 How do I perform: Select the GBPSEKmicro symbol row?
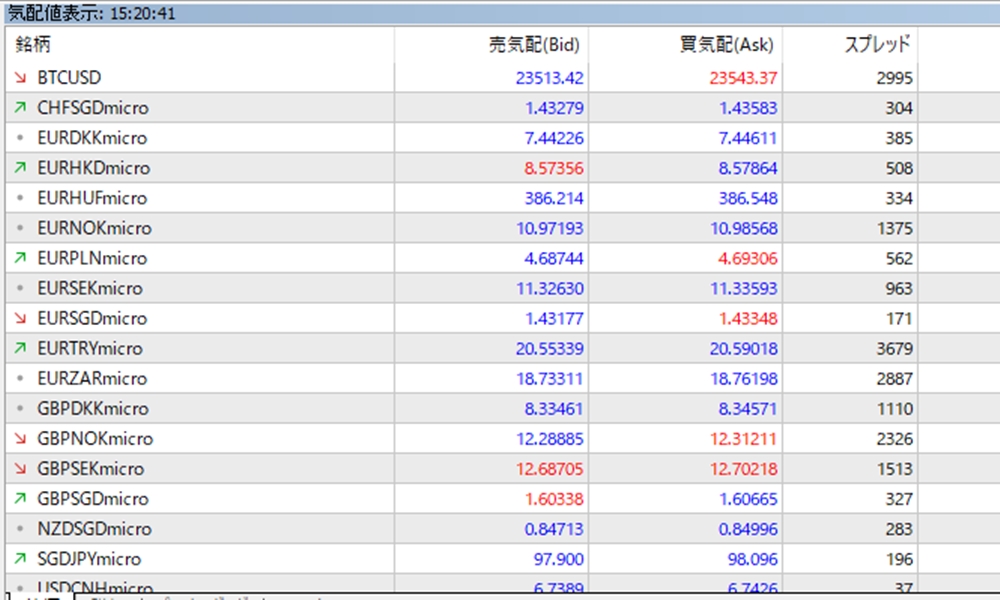tap(91, 468)
